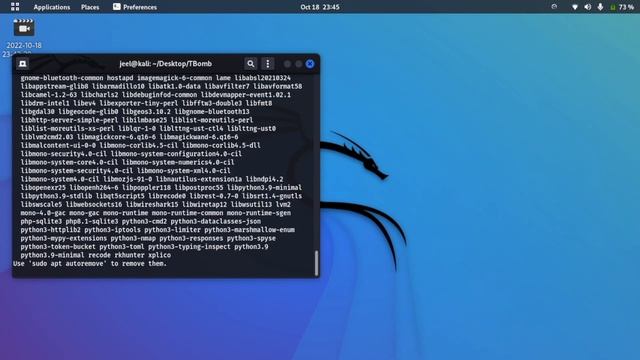The width and height of the screenshot is (640, 360).
Task: Click 'libswscale5' in terminal output
Action: click(41, 204)
